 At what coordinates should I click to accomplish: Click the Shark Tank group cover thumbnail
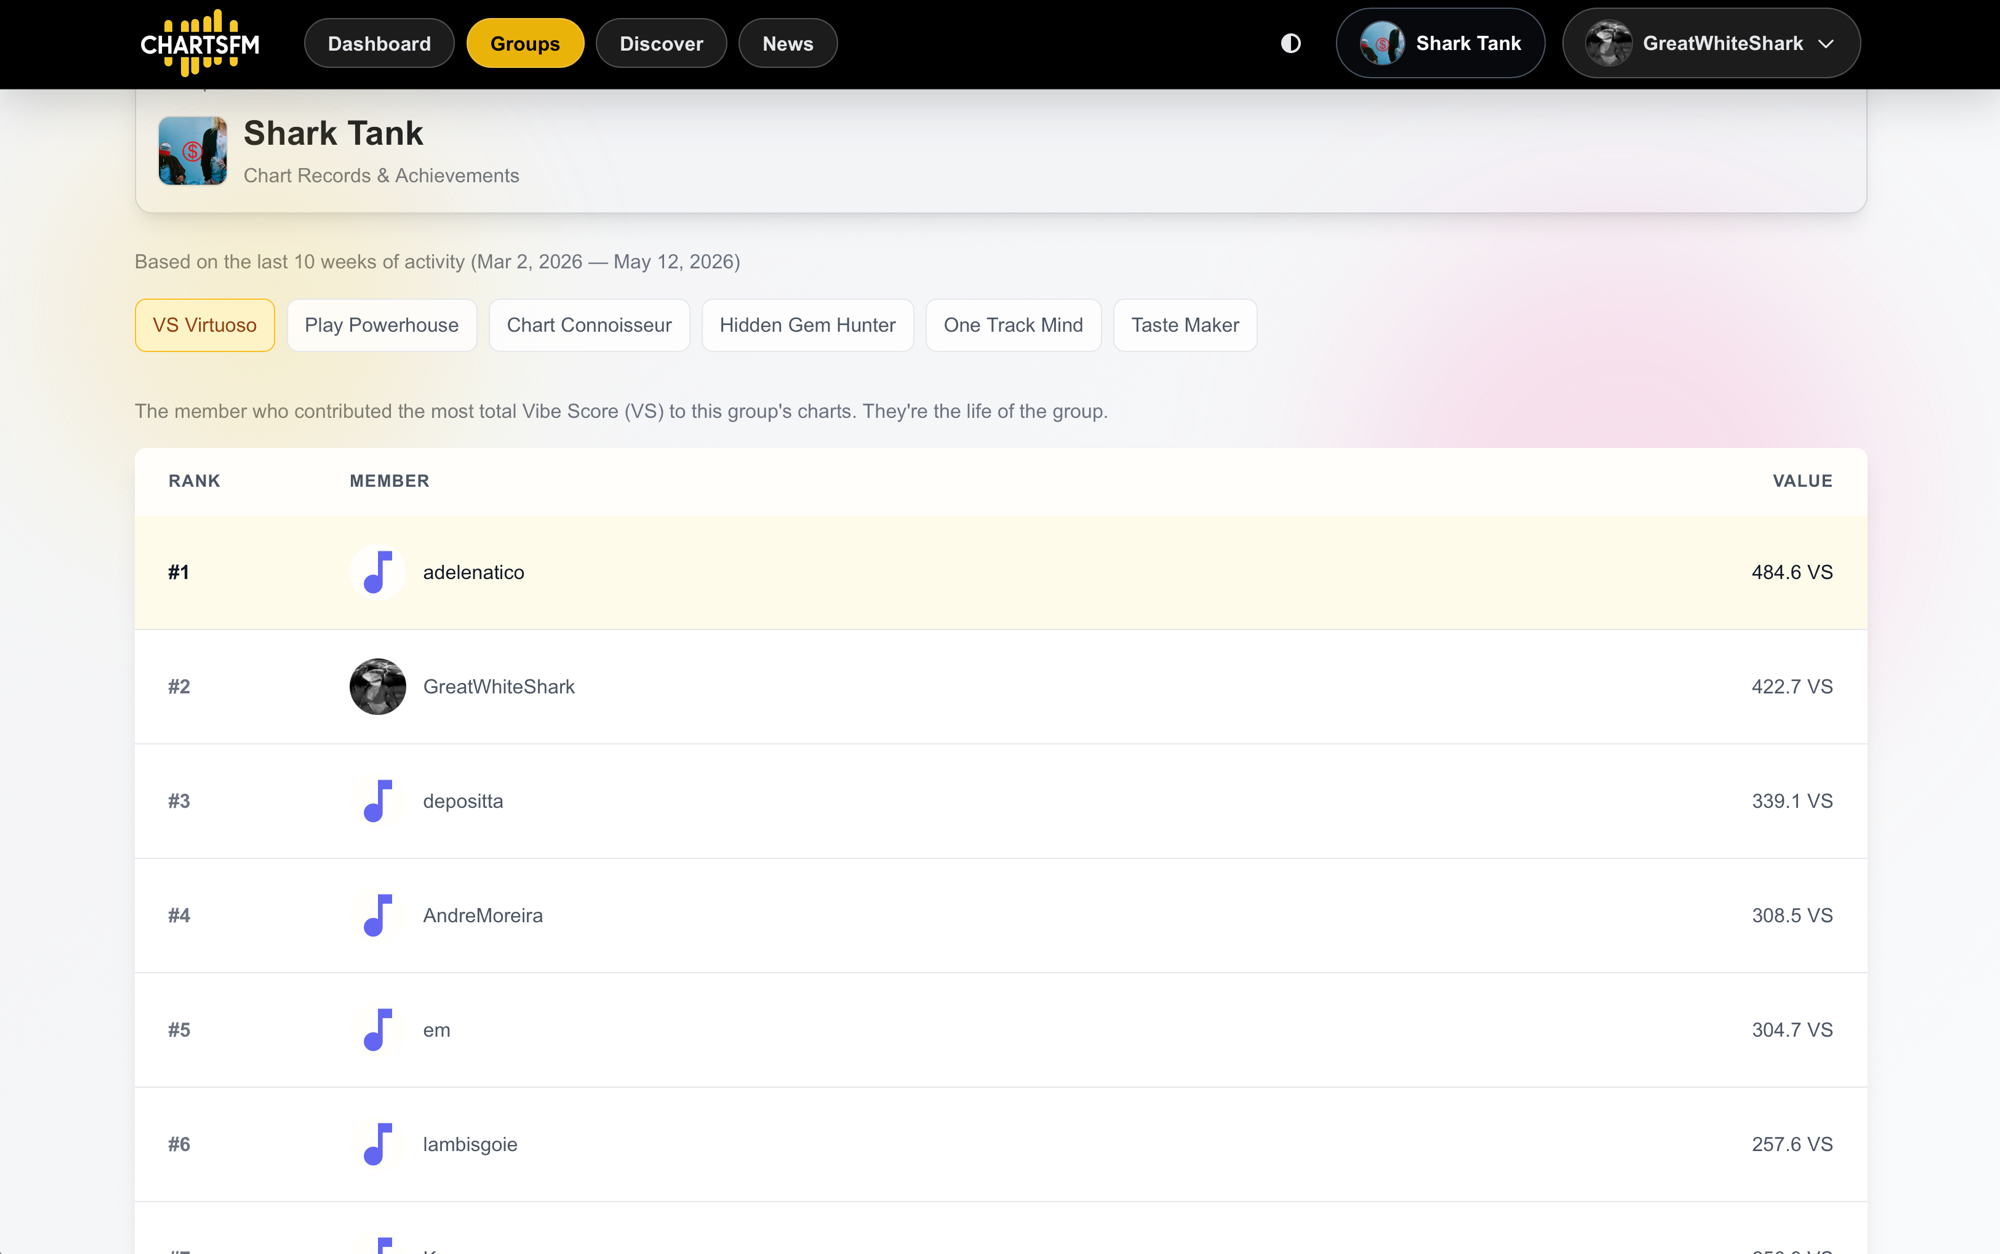[193, 151]
